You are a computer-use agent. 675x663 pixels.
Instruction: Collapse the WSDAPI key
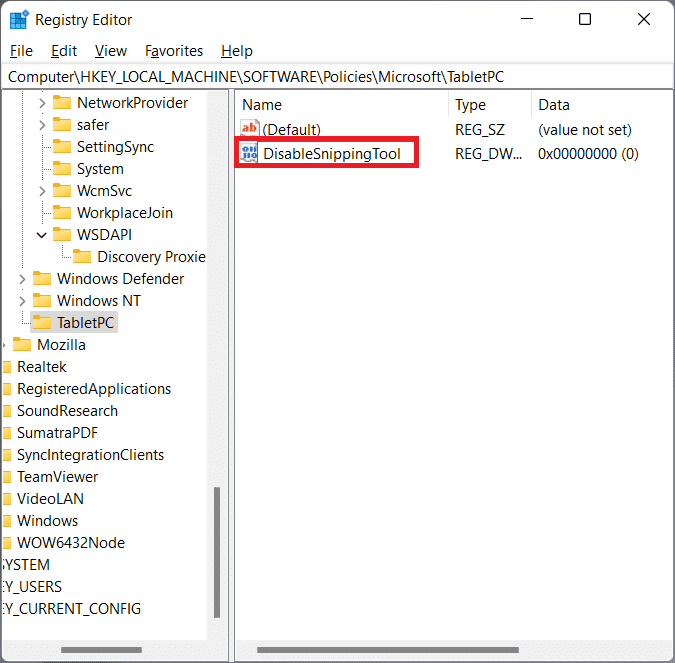coord(42,235)
